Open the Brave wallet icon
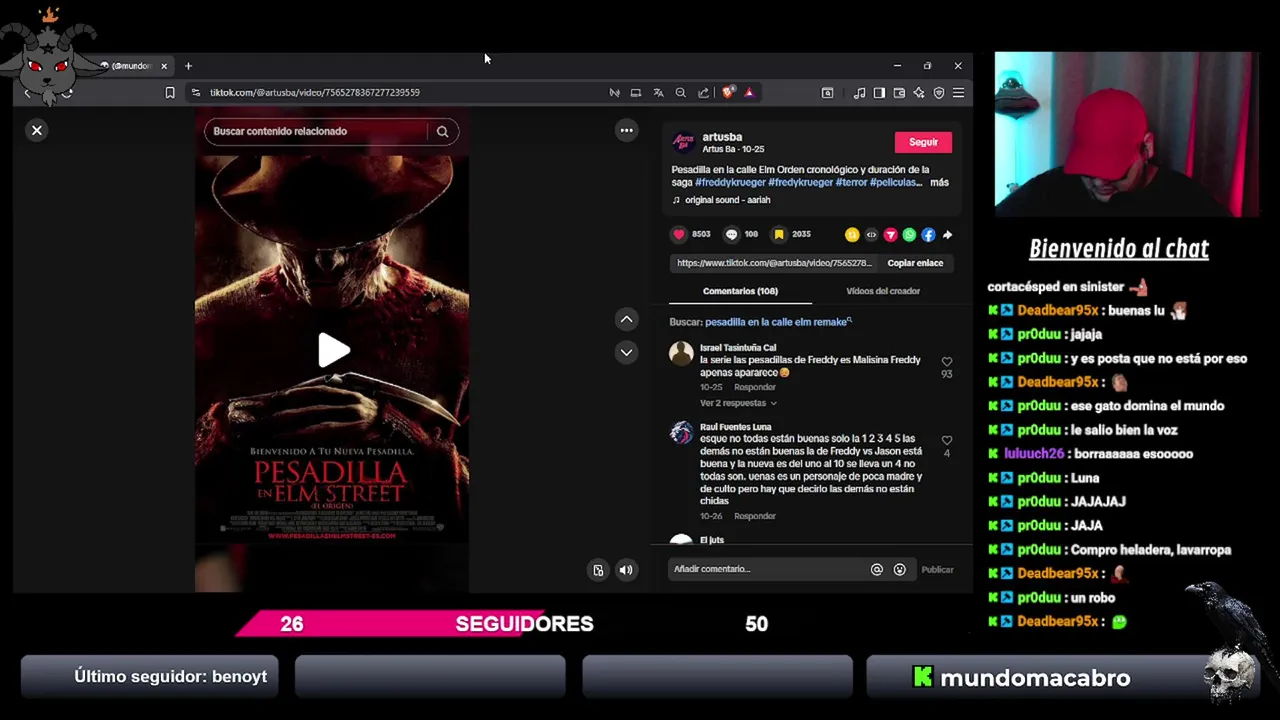This screenshot has height=720, width=1280. tap(899, 93)
